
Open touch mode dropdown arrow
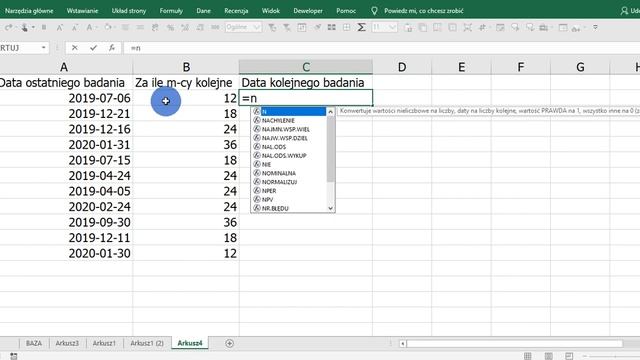pos(33,27)
